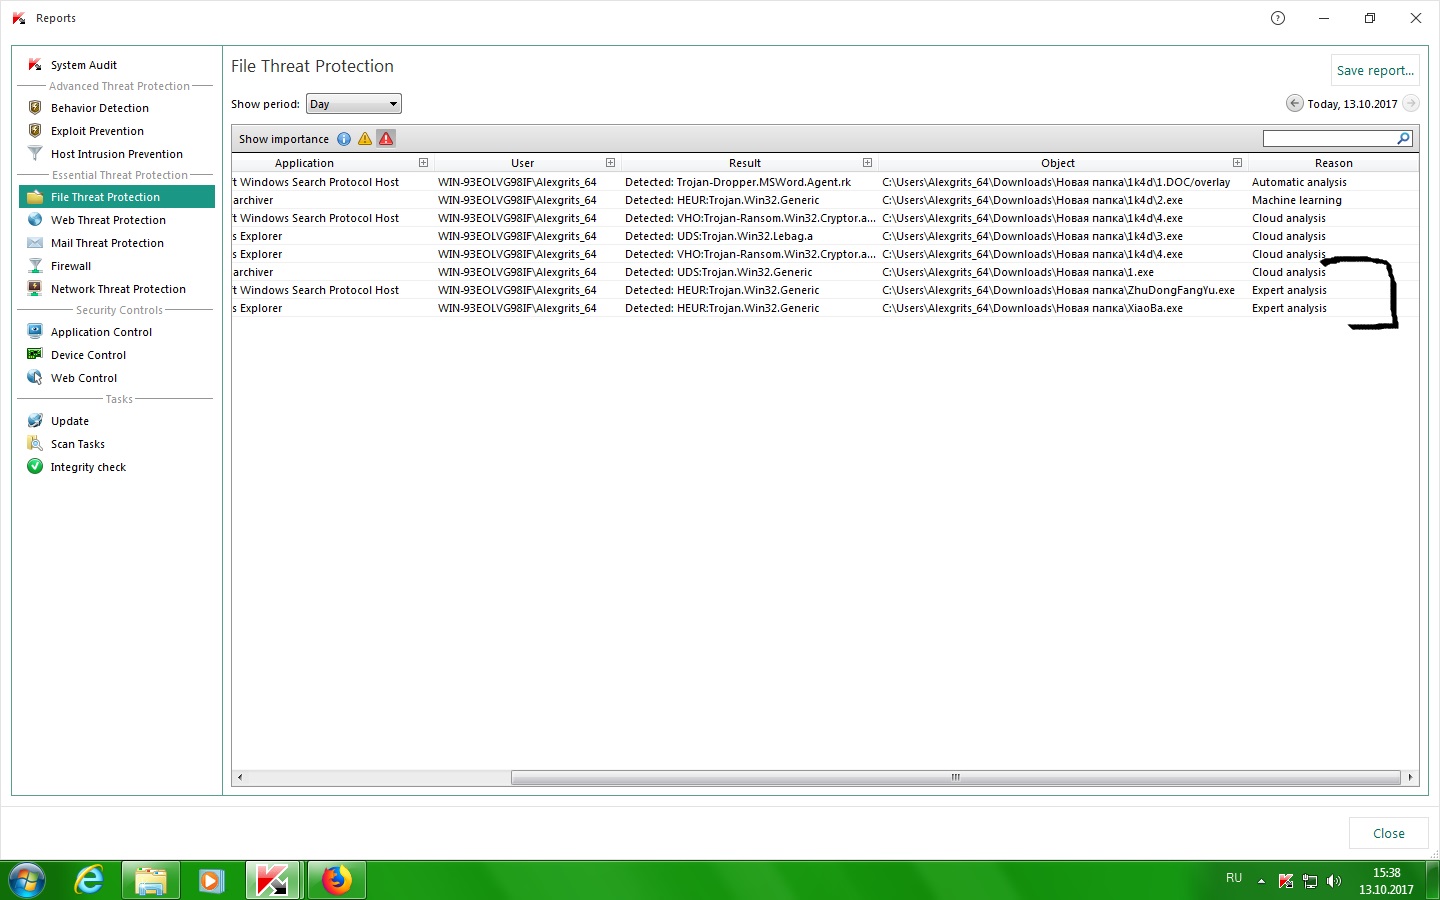
Task: Go to previous day with left arrow
Action: (1295, 104)
